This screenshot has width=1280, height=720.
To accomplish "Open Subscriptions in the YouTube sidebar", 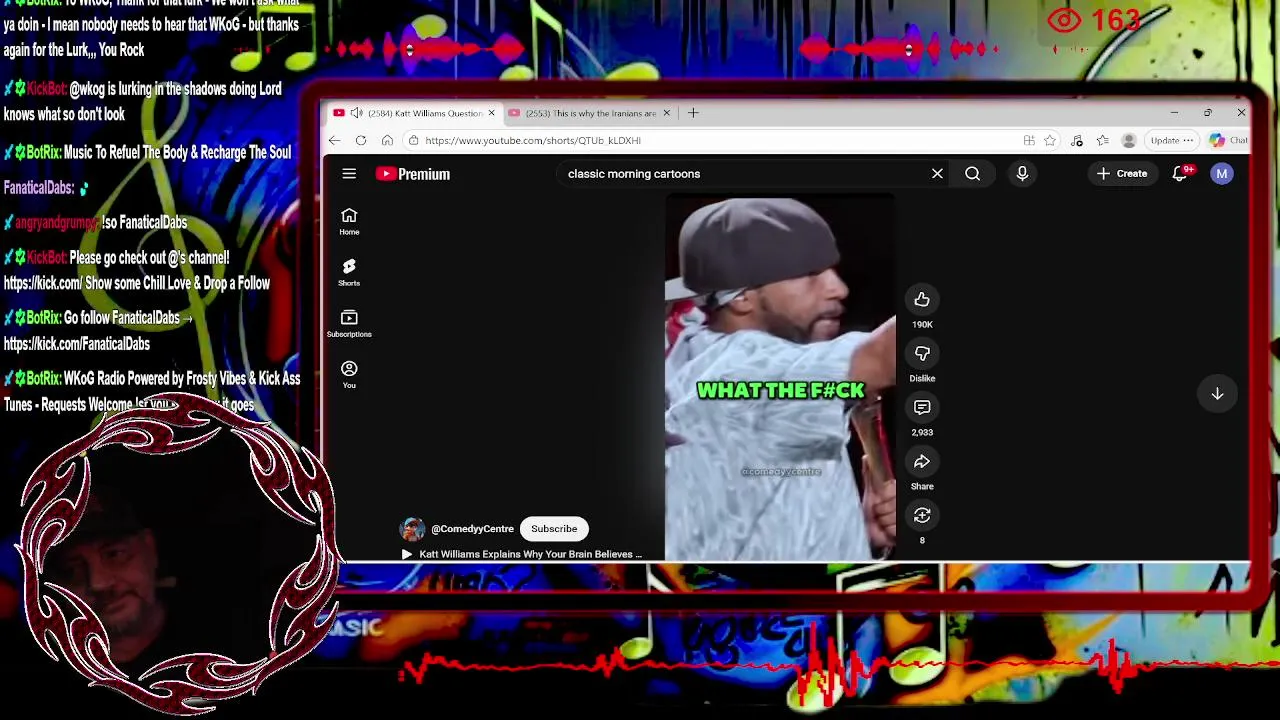I will tap(349, 324).
